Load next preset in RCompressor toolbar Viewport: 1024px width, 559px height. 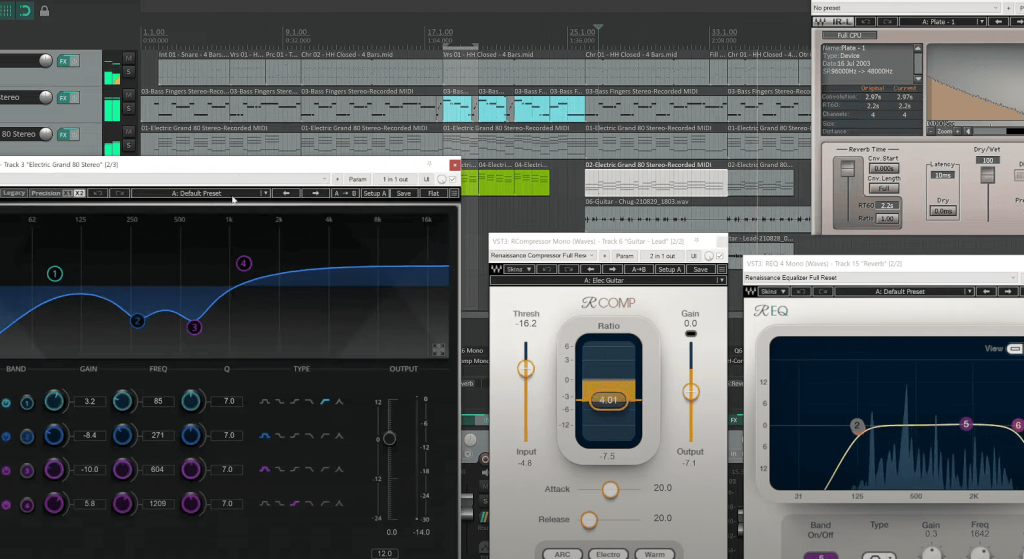(x=612, y=269)
